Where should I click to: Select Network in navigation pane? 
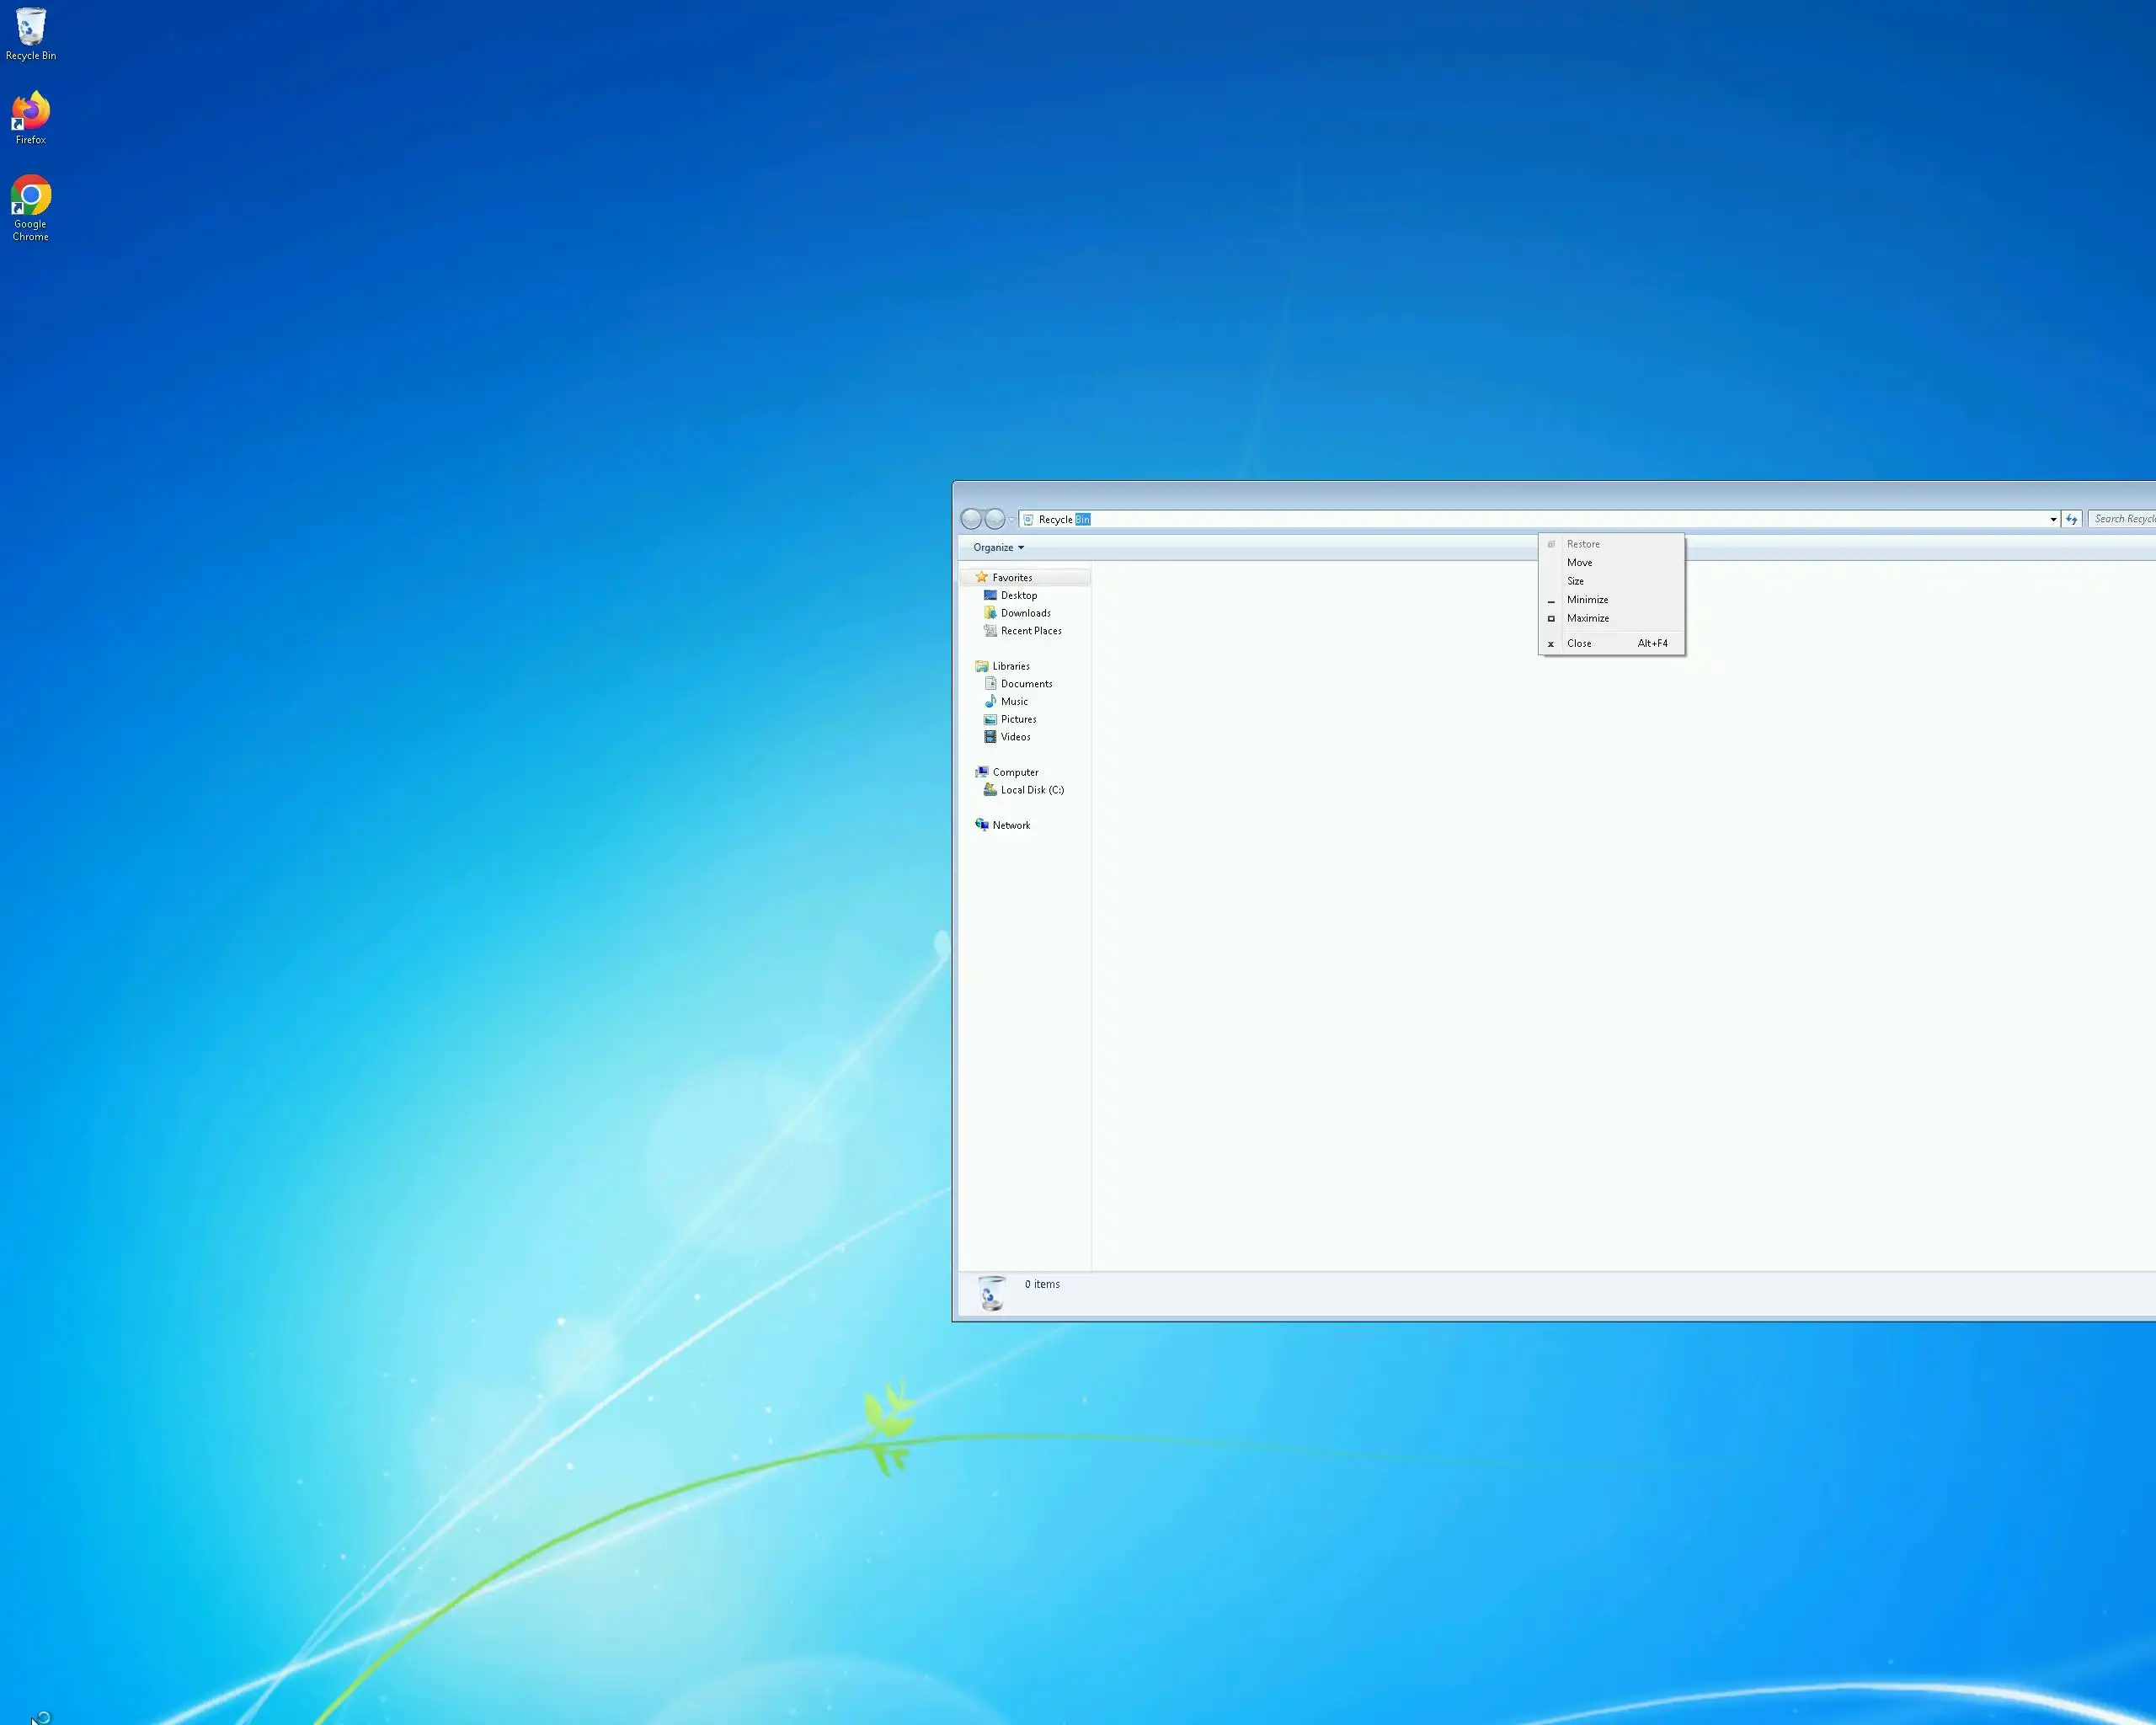(x=1010, y=825)
